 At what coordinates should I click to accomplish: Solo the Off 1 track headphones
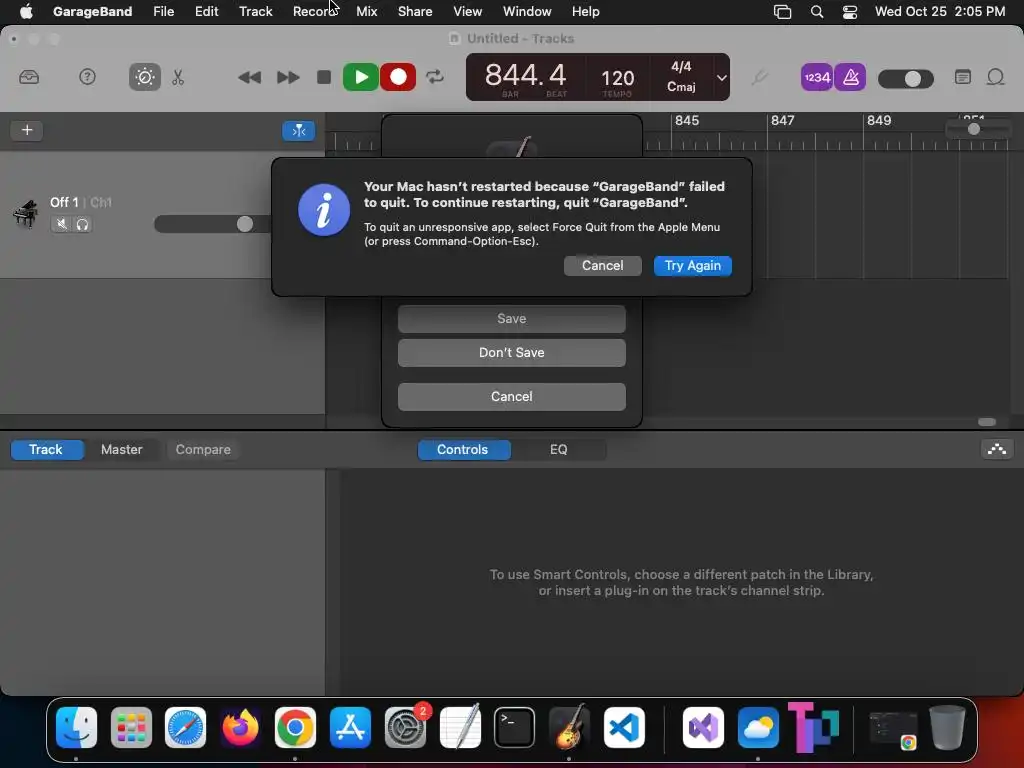[82, 225]
